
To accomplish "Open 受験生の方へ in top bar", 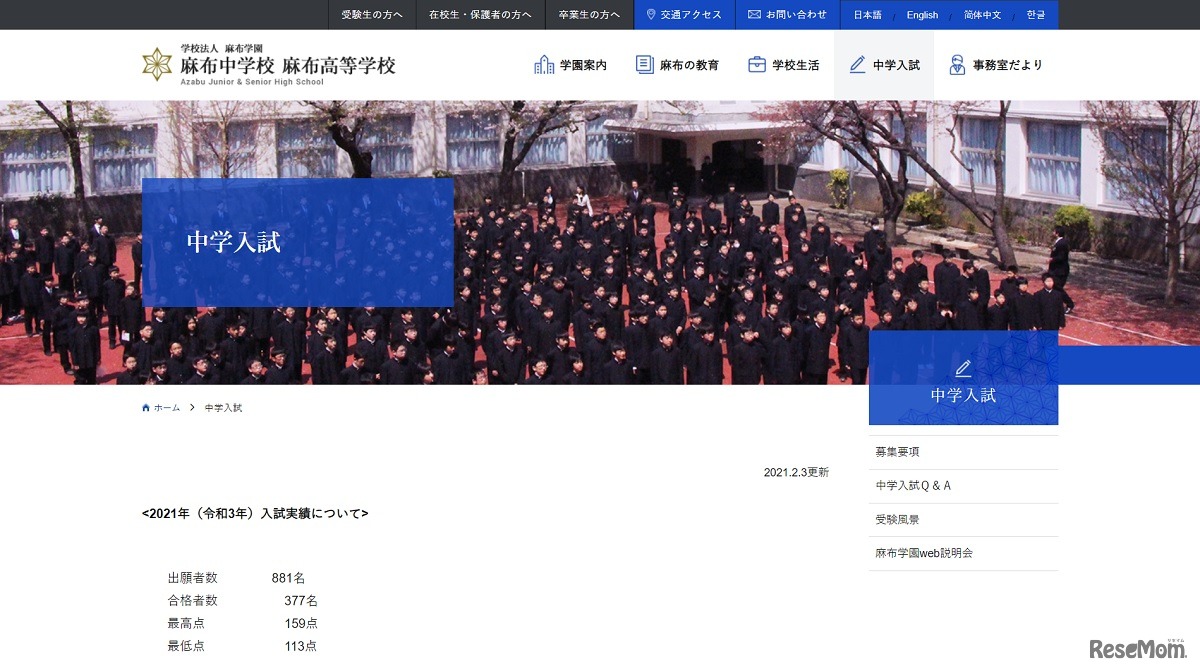I will pyautogui.click(x=371, y=15).
